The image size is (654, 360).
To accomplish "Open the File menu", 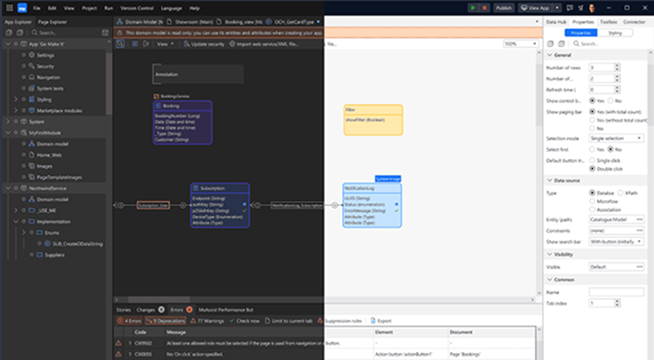I will point(37,8).
